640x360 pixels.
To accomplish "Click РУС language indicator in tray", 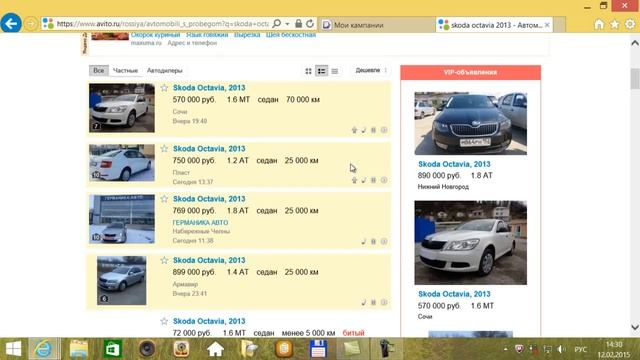I will coord(580,349).
